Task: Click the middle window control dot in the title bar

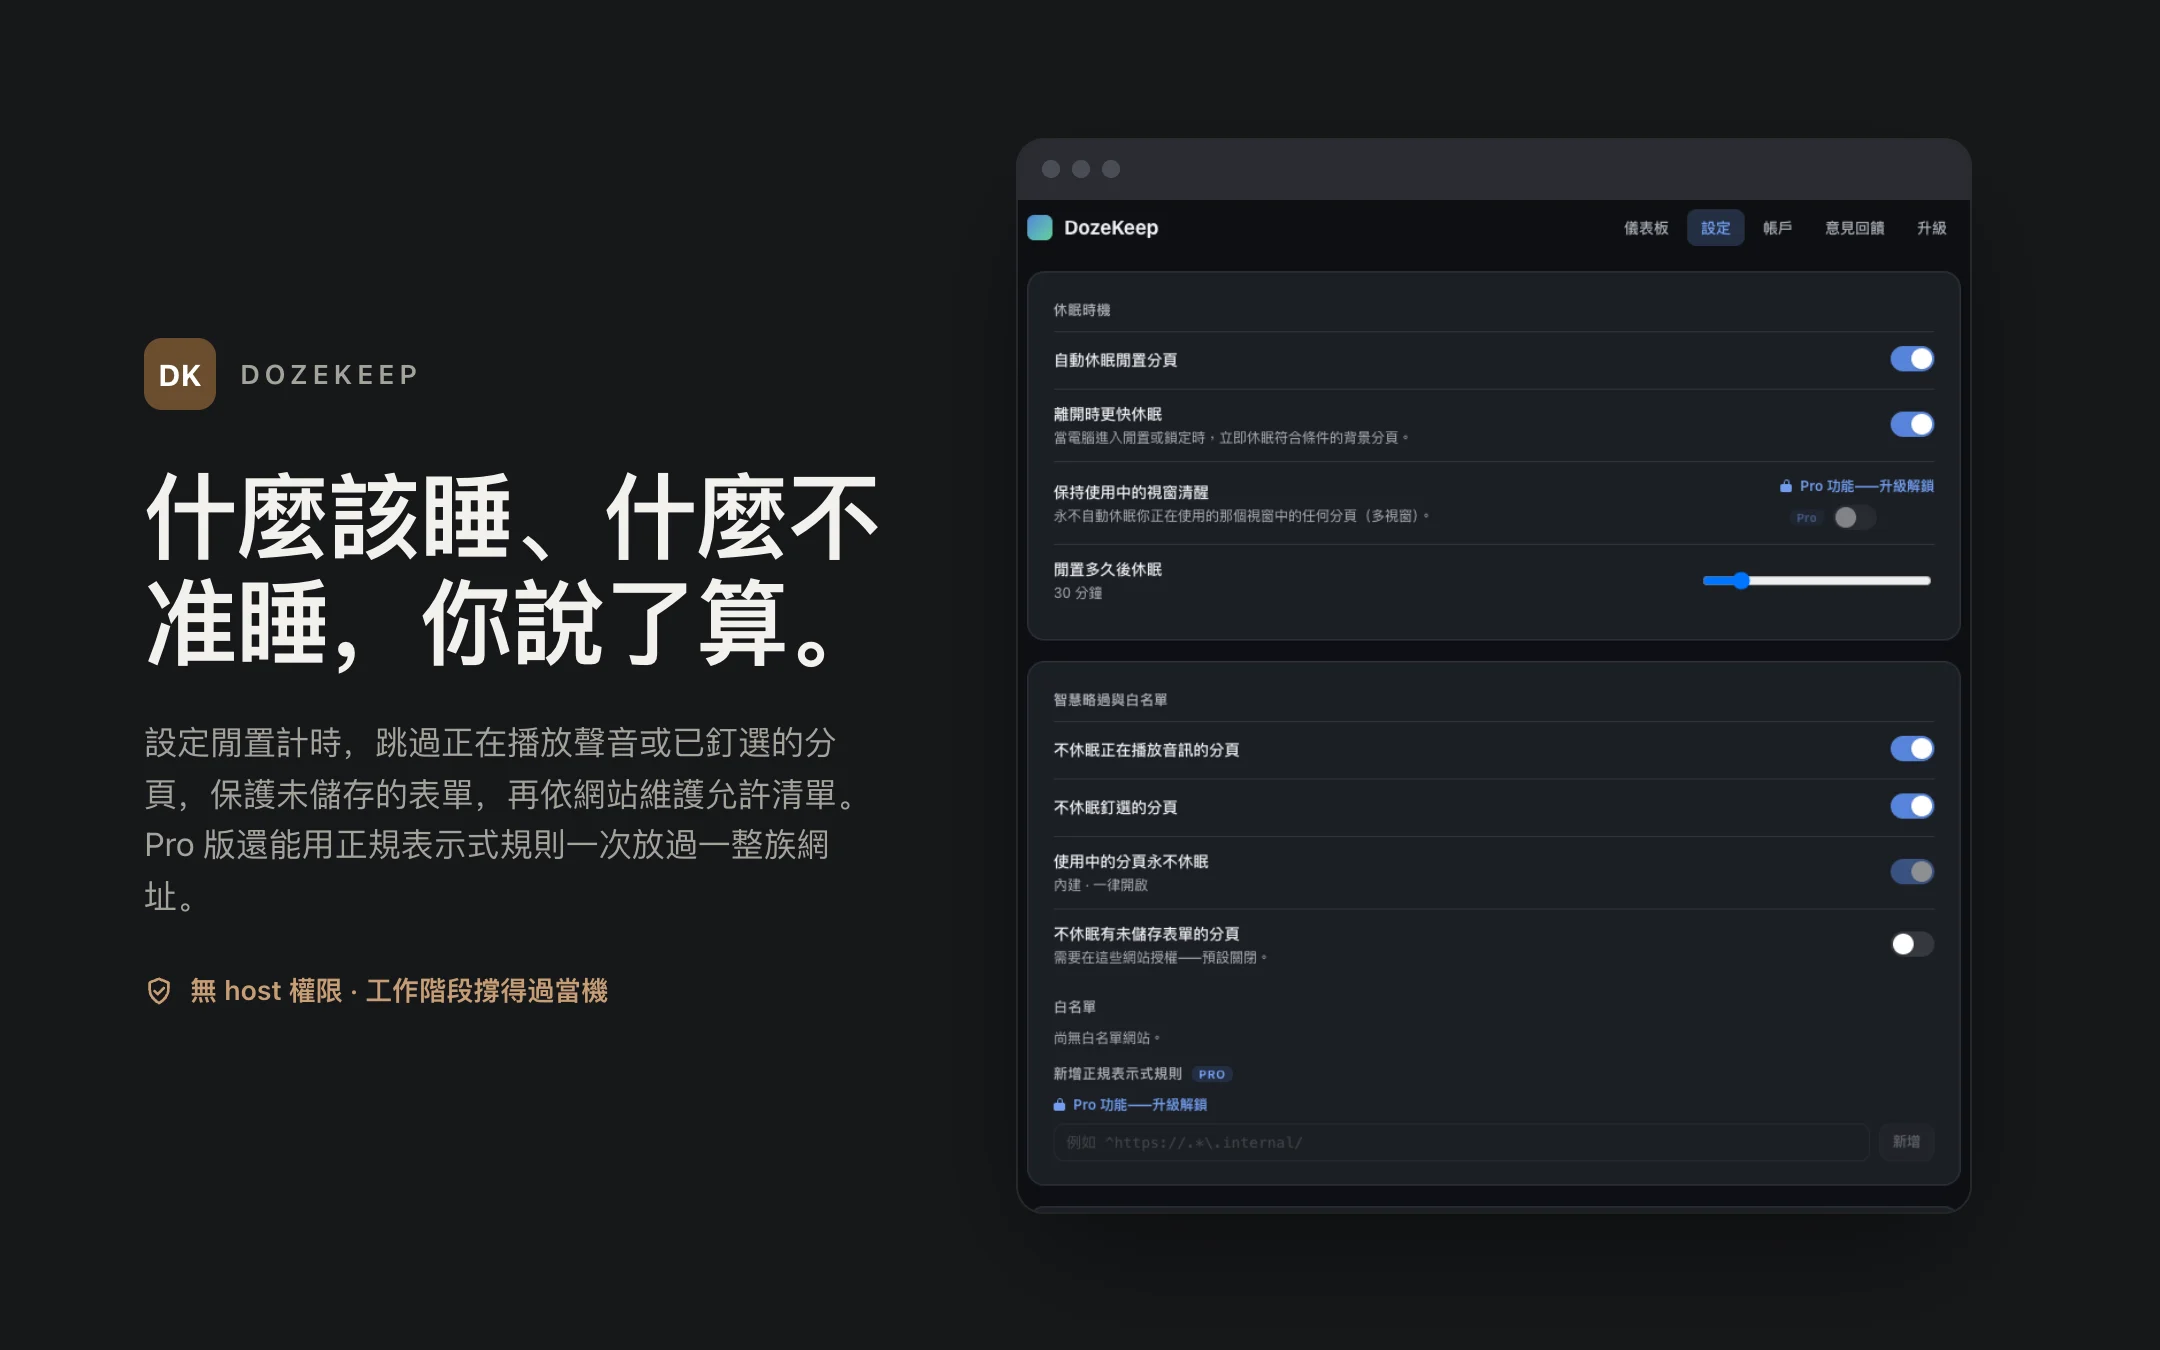Action: point(1081,169)
